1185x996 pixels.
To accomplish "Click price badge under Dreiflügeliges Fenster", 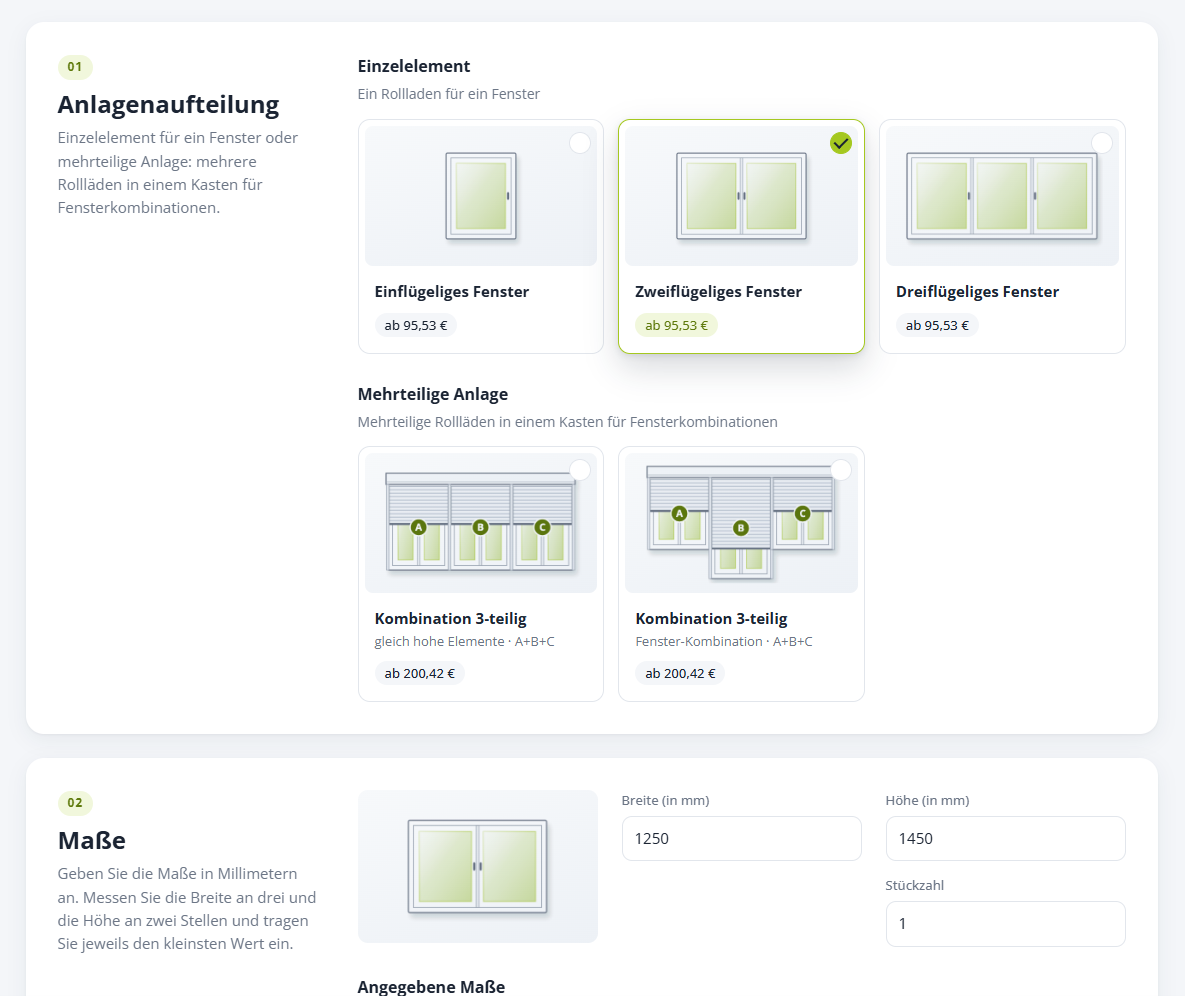I will click(x=937, y=326).
